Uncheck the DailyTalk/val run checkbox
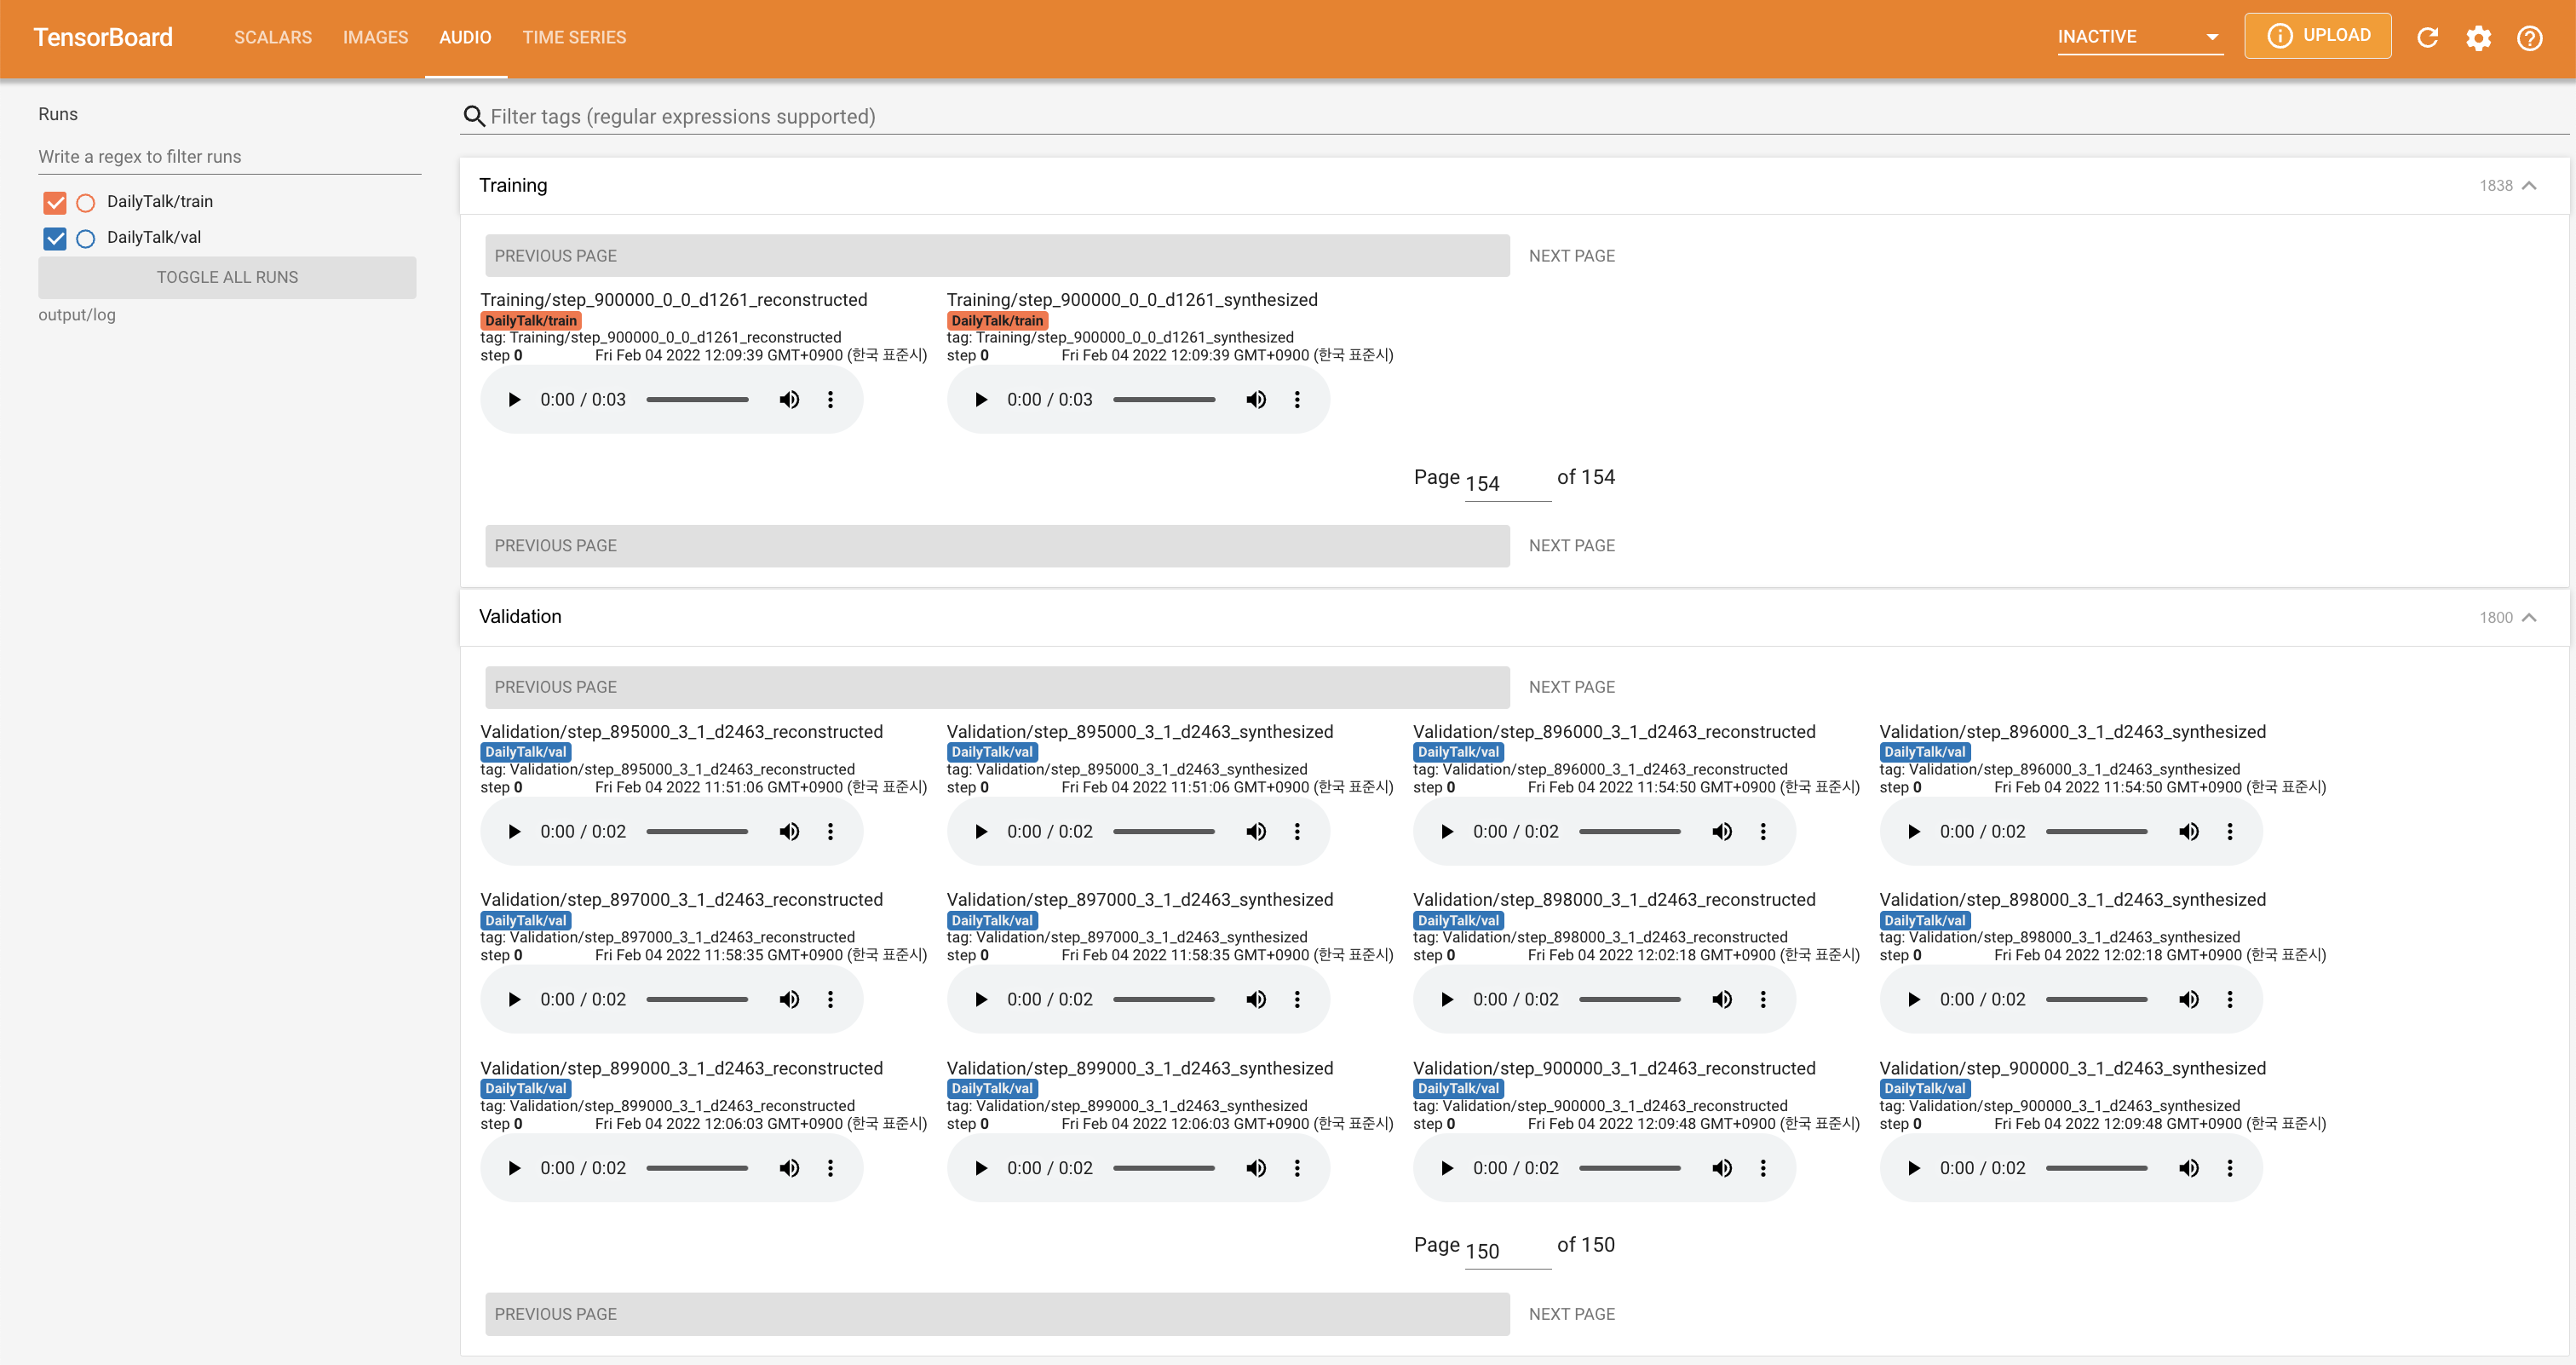Screen dimensions: 2576x1365 pos(55,239)
